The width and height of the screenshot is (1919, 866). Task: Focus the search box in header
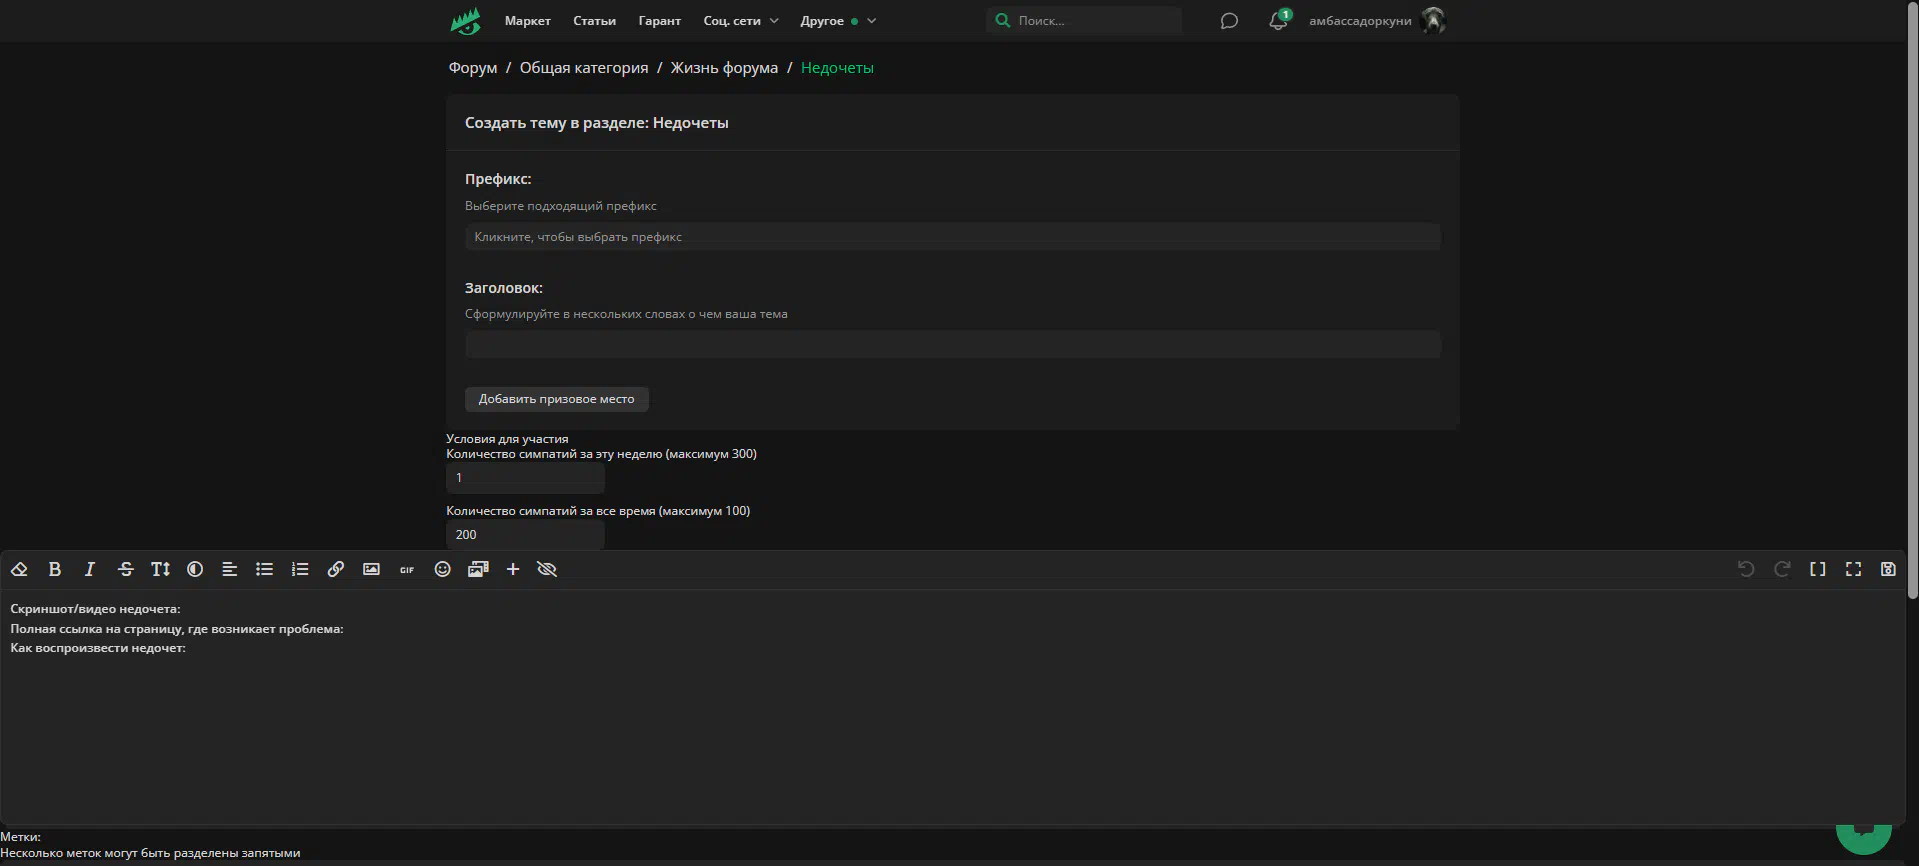pos(1084,20)
